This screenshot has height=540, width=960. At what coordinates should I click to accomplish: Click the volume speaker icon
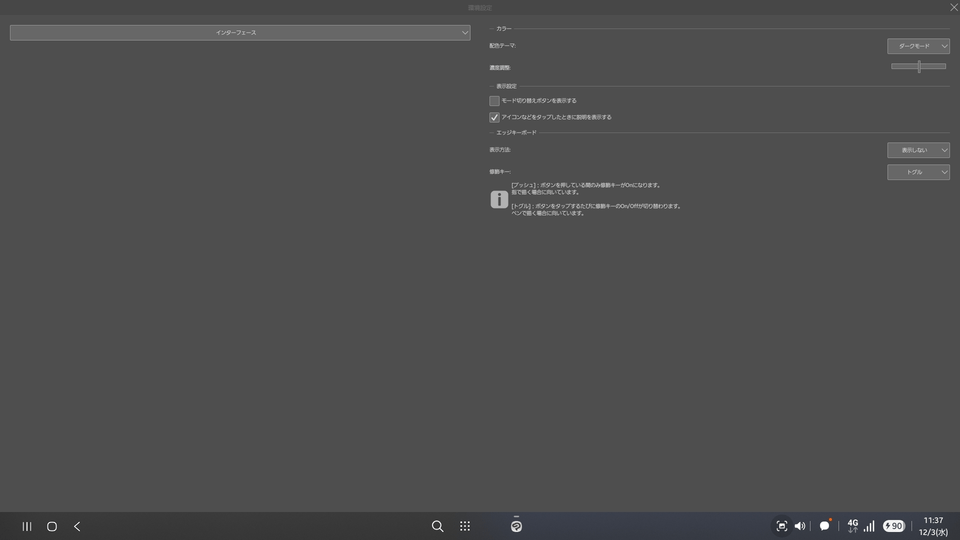pos(800,526)
